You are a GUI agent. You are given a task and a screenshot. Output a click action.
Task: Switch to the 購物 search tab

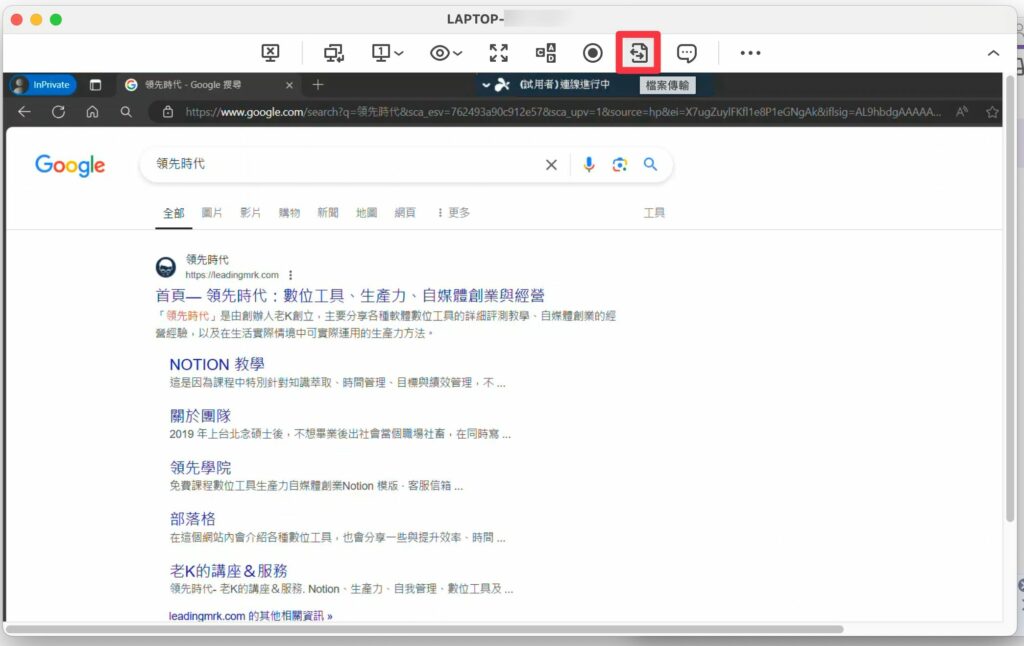click(x=289, y=213)
